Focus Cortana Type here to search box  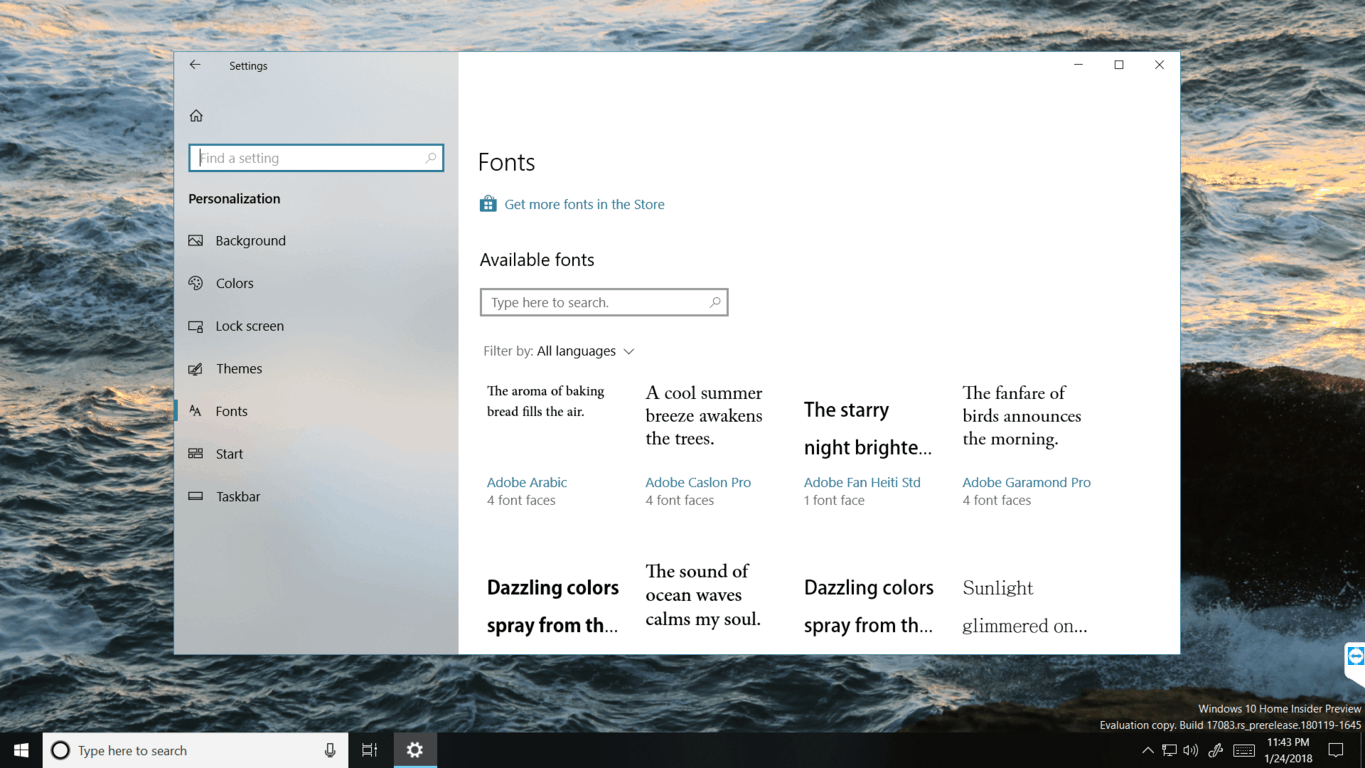coord(195,750)
